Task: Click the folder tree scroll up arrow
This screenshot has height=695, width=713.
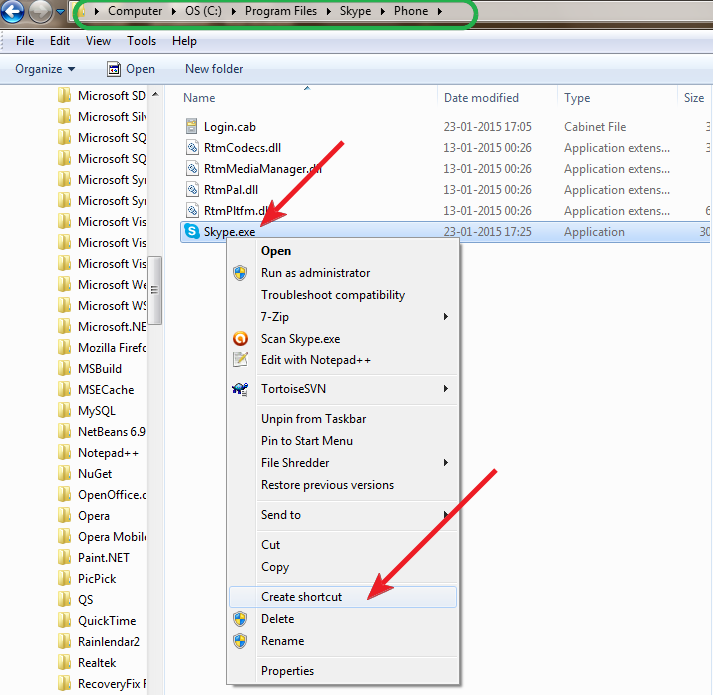Action: pyautogui.click(x=155, y=95)
